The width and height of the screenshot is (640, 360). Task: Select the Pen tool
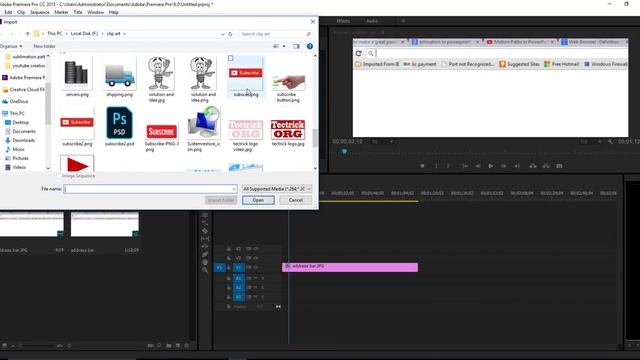click(205, 254)
